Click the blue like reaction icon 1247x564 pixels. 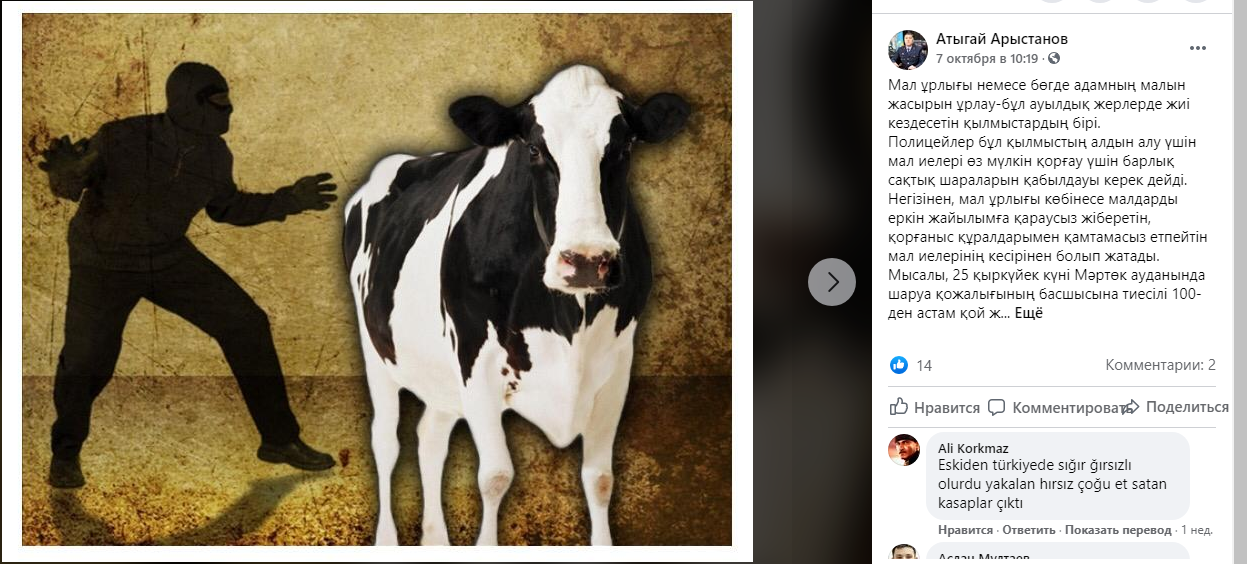point(899,365)
